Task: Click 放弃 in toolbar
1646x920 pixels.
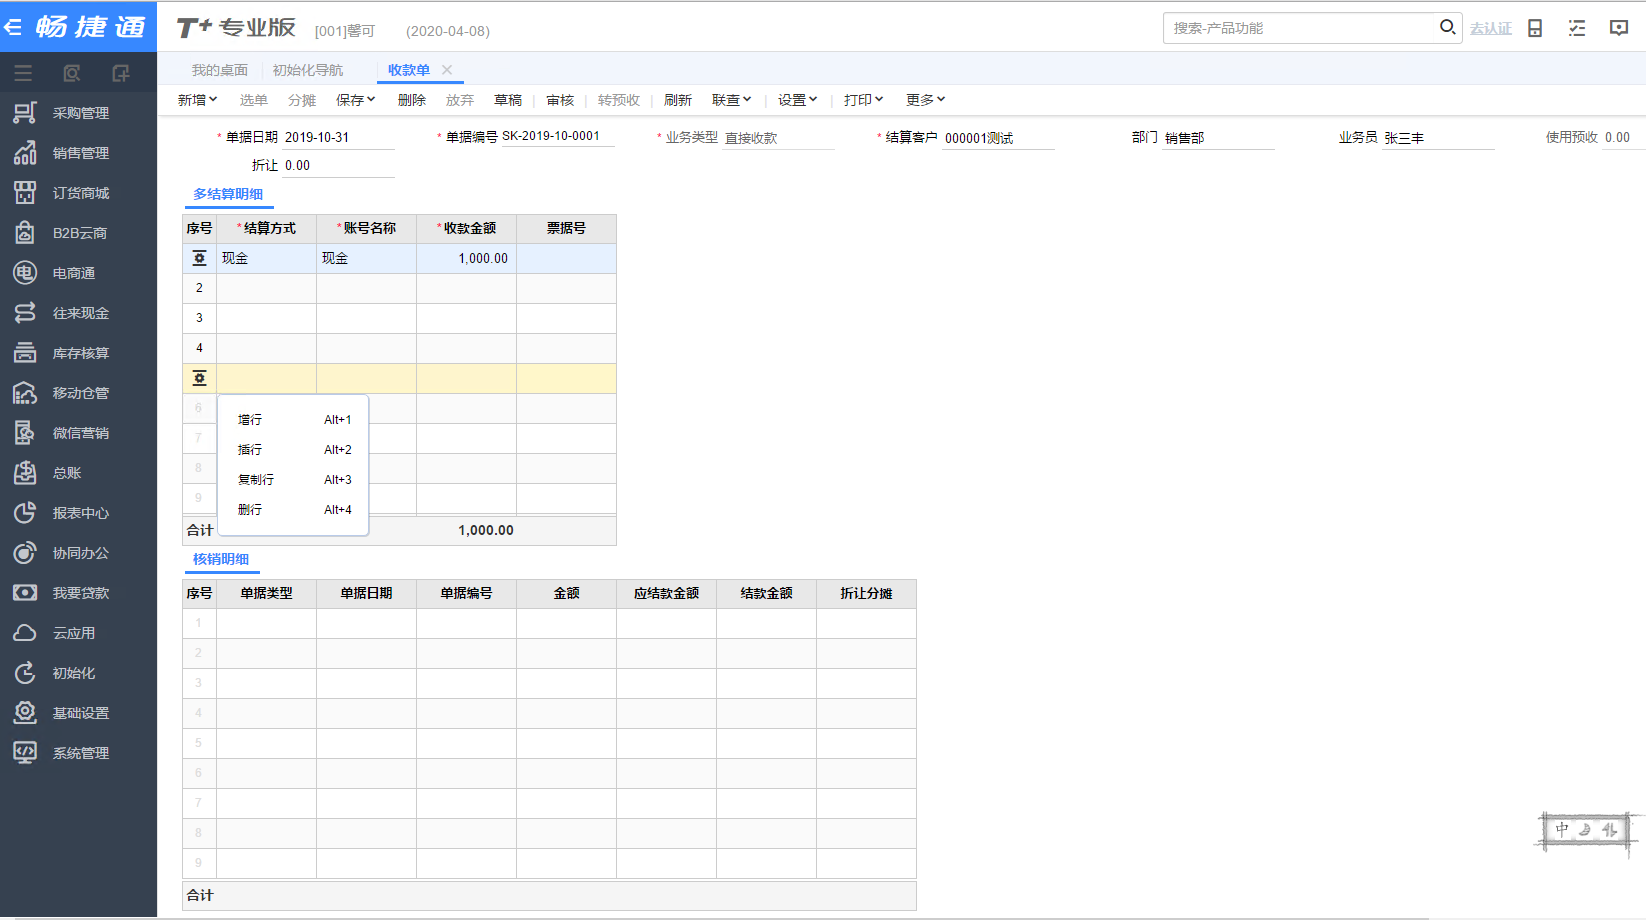Action: 460,100
